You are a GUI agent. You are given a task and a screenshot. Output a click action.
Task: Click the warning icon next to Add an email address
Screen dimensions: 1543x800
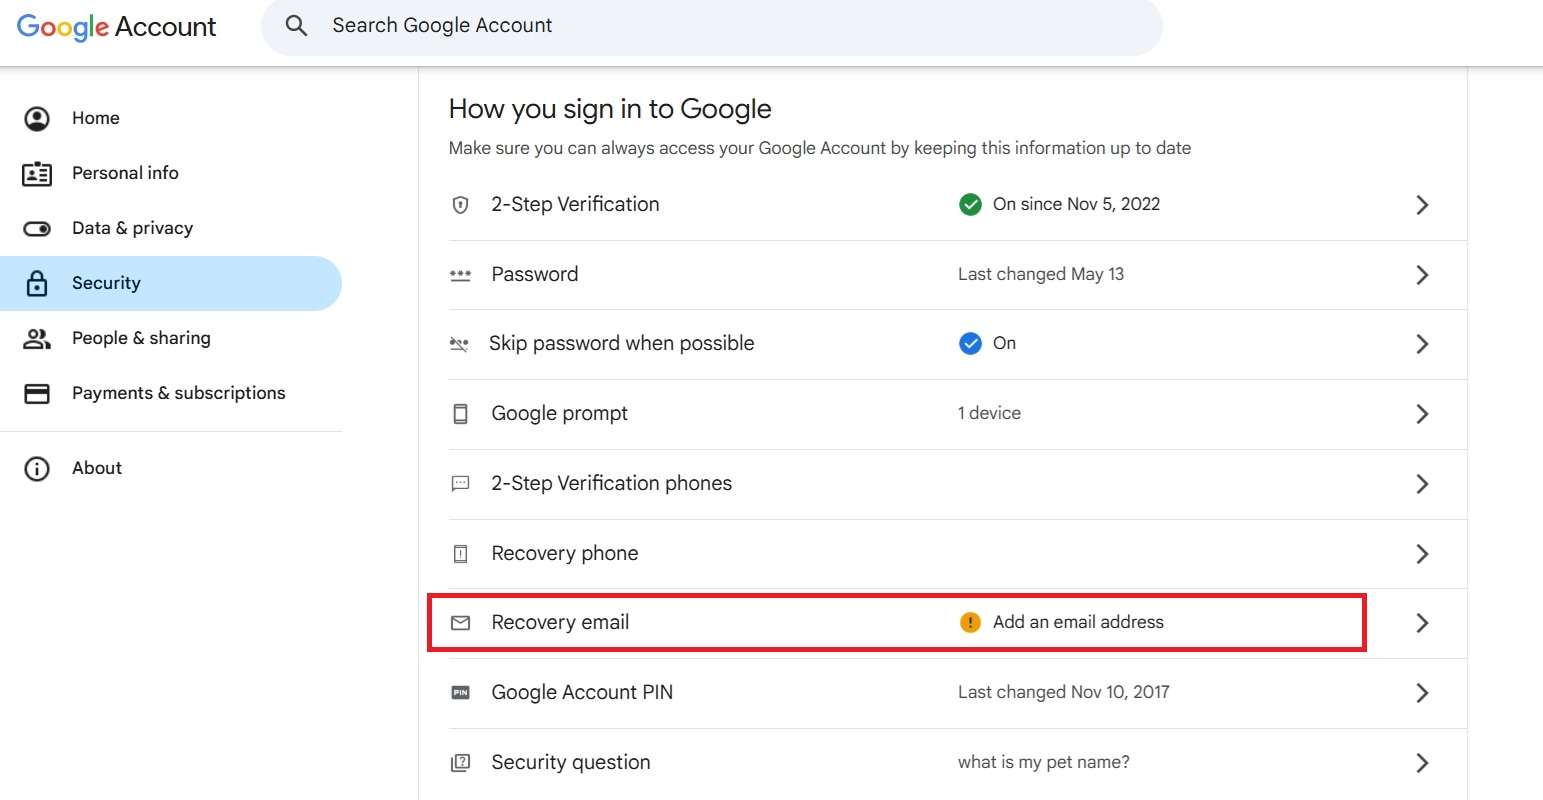click(x=969, y=622)
